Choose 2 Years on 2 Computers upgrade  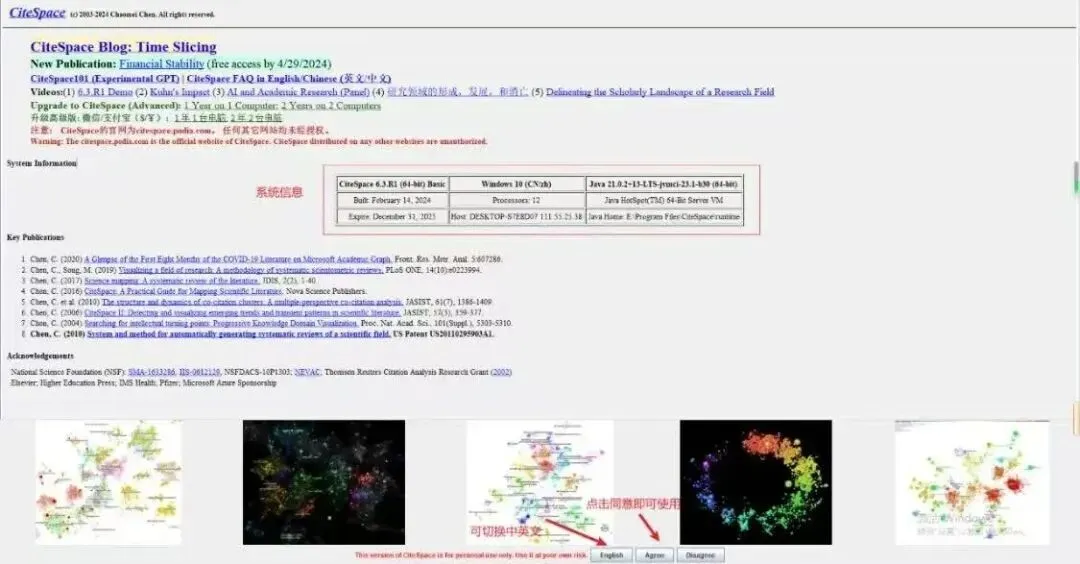(x=331, y=105)
